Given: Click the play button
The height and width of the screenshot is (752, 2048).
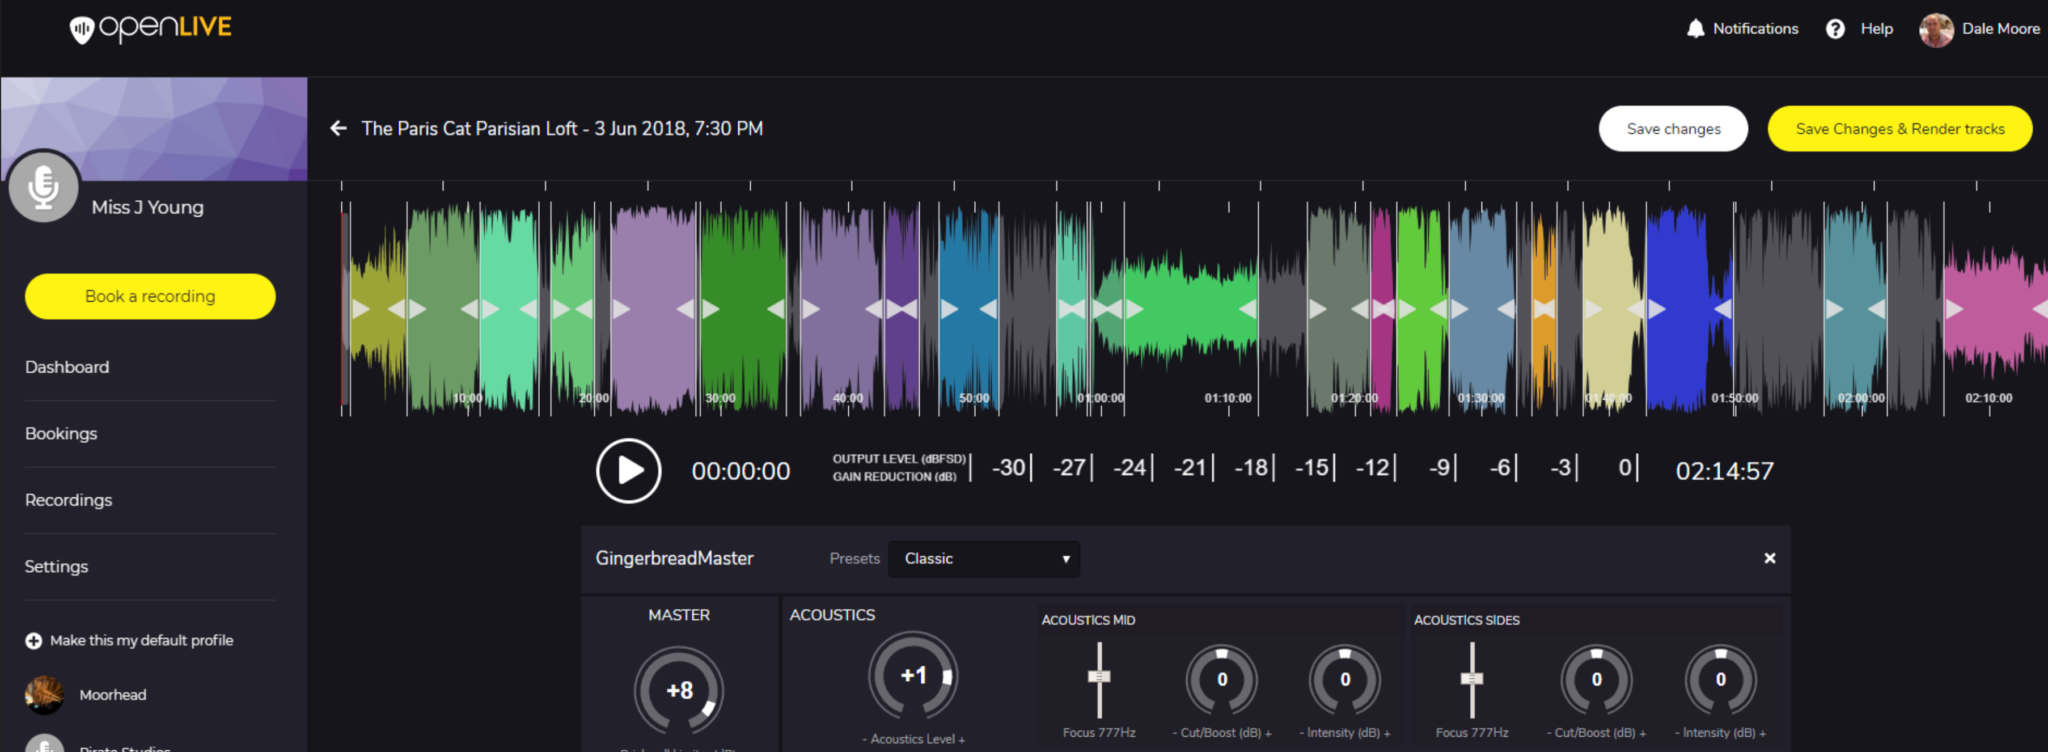Looking at the screenshot, I should [x=628, y=470].
